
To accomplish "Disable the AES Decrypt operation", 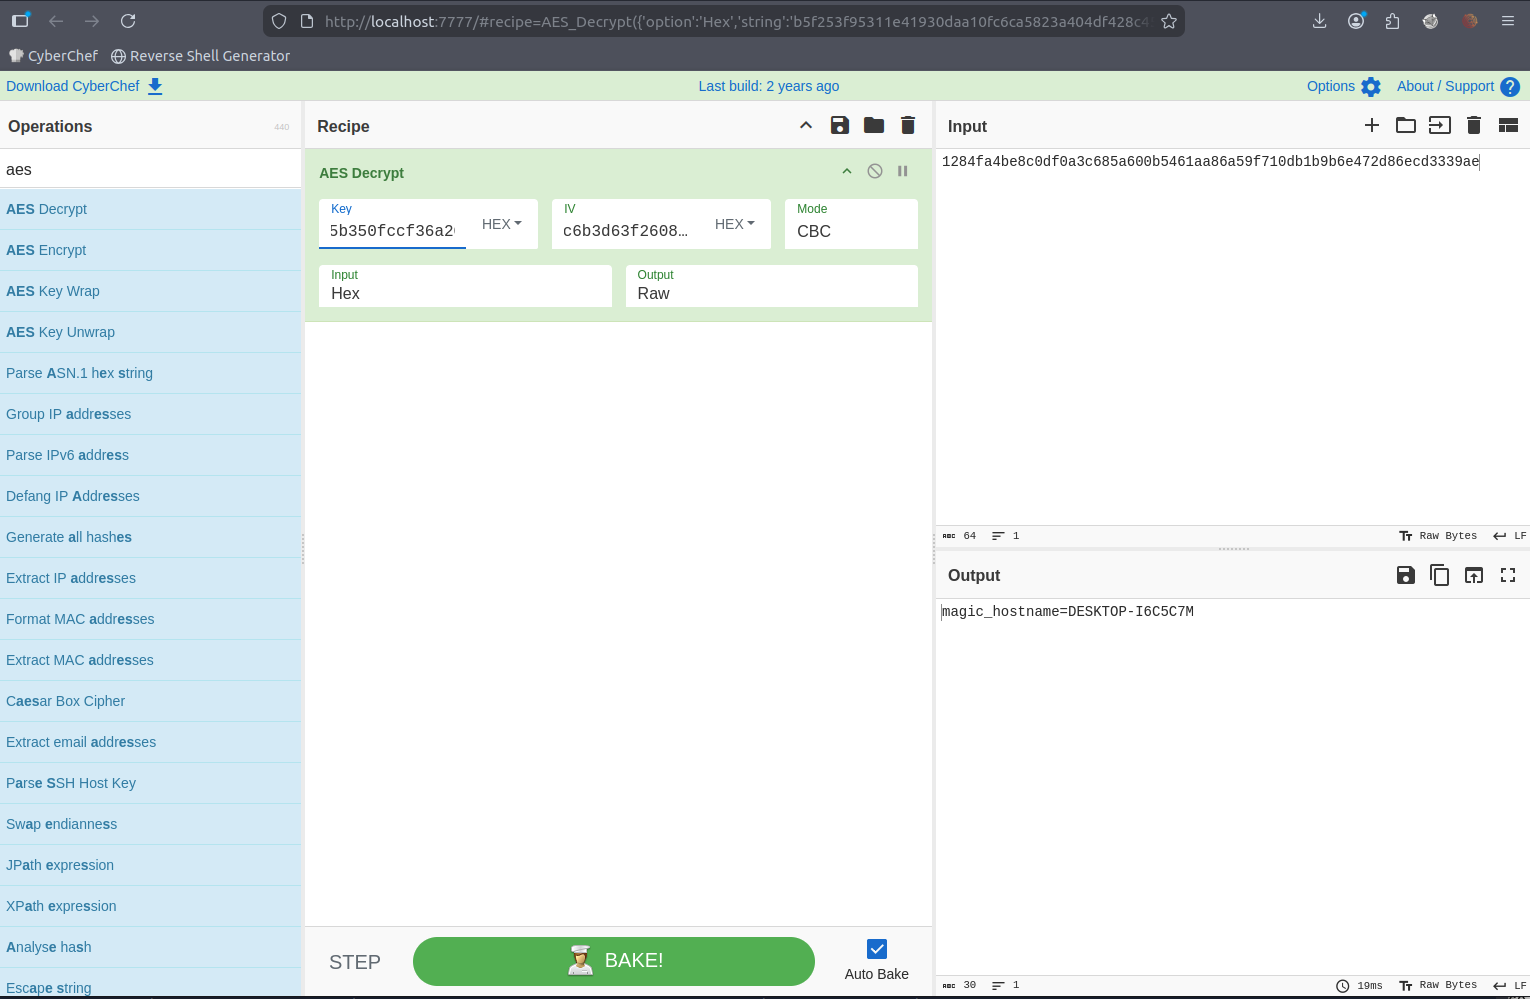I will point(875,171).
